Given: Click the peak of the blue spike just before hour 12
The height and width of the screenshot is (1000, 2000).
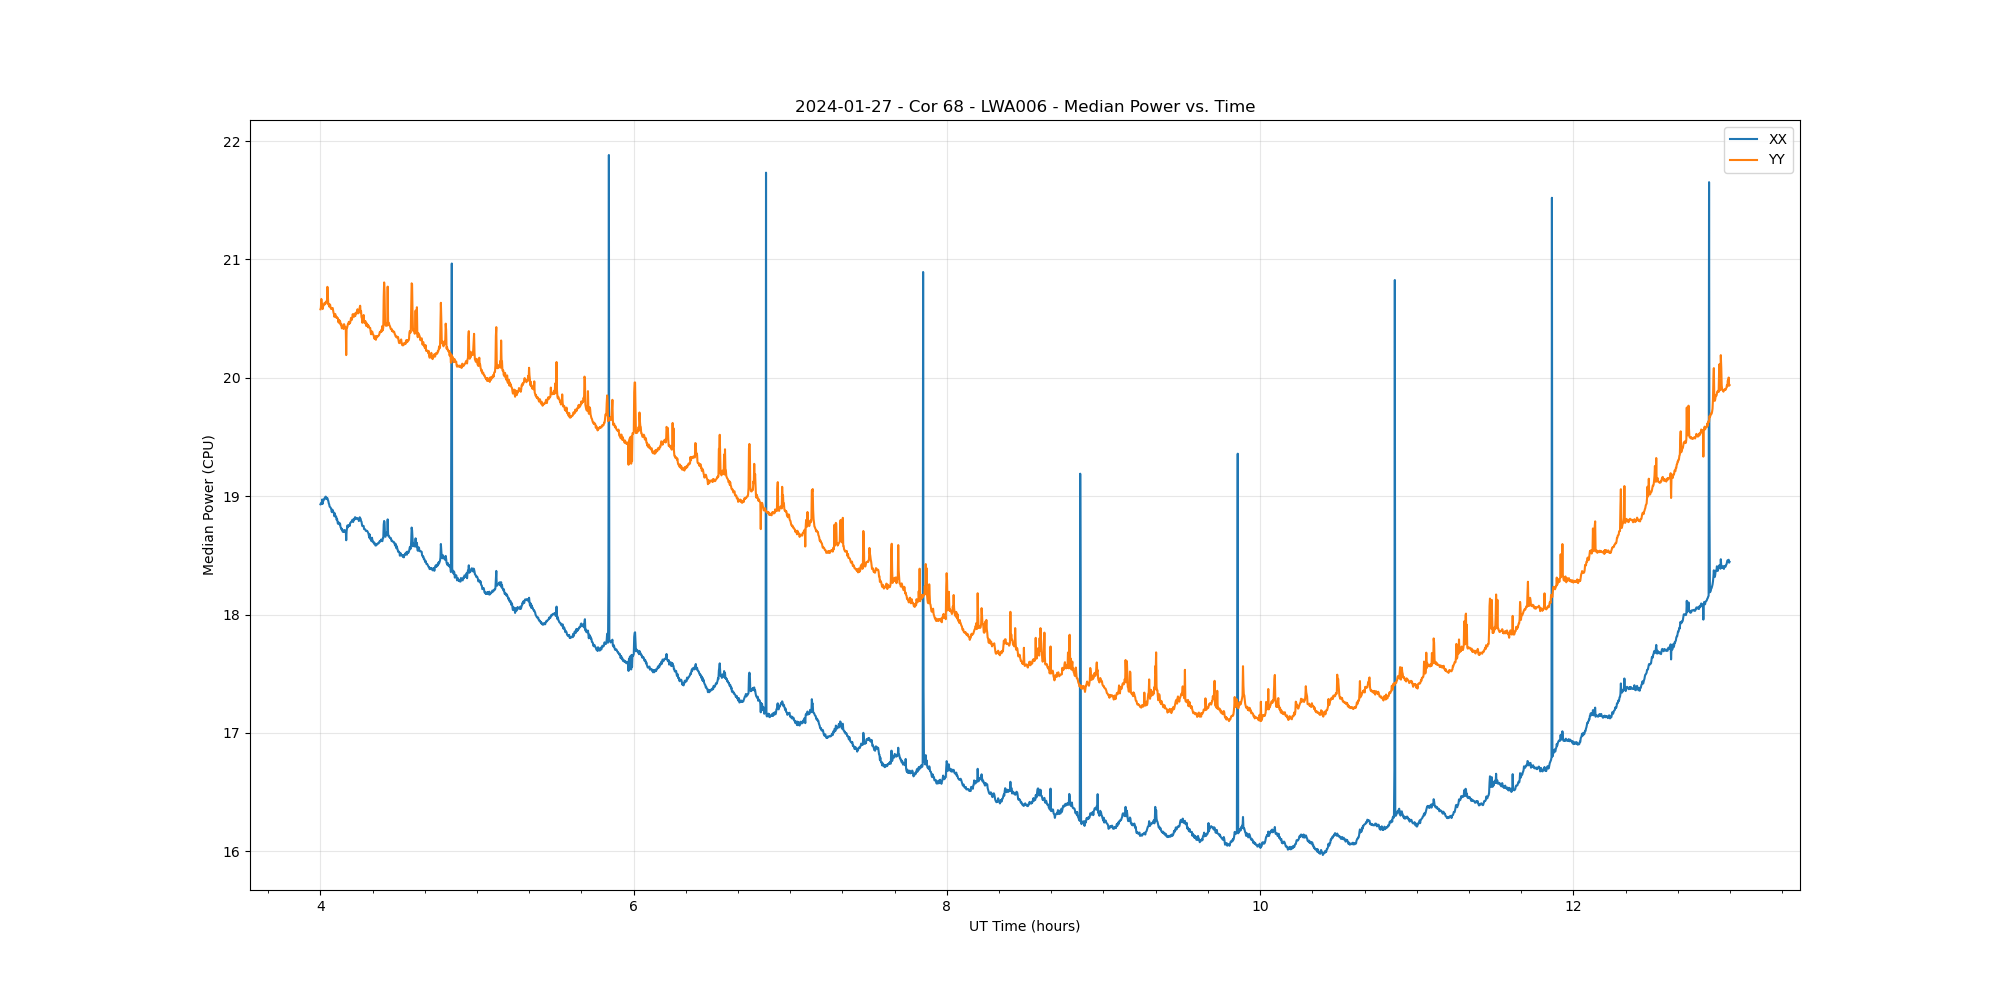Looking at the screenshot, I should click(1551, 199).
